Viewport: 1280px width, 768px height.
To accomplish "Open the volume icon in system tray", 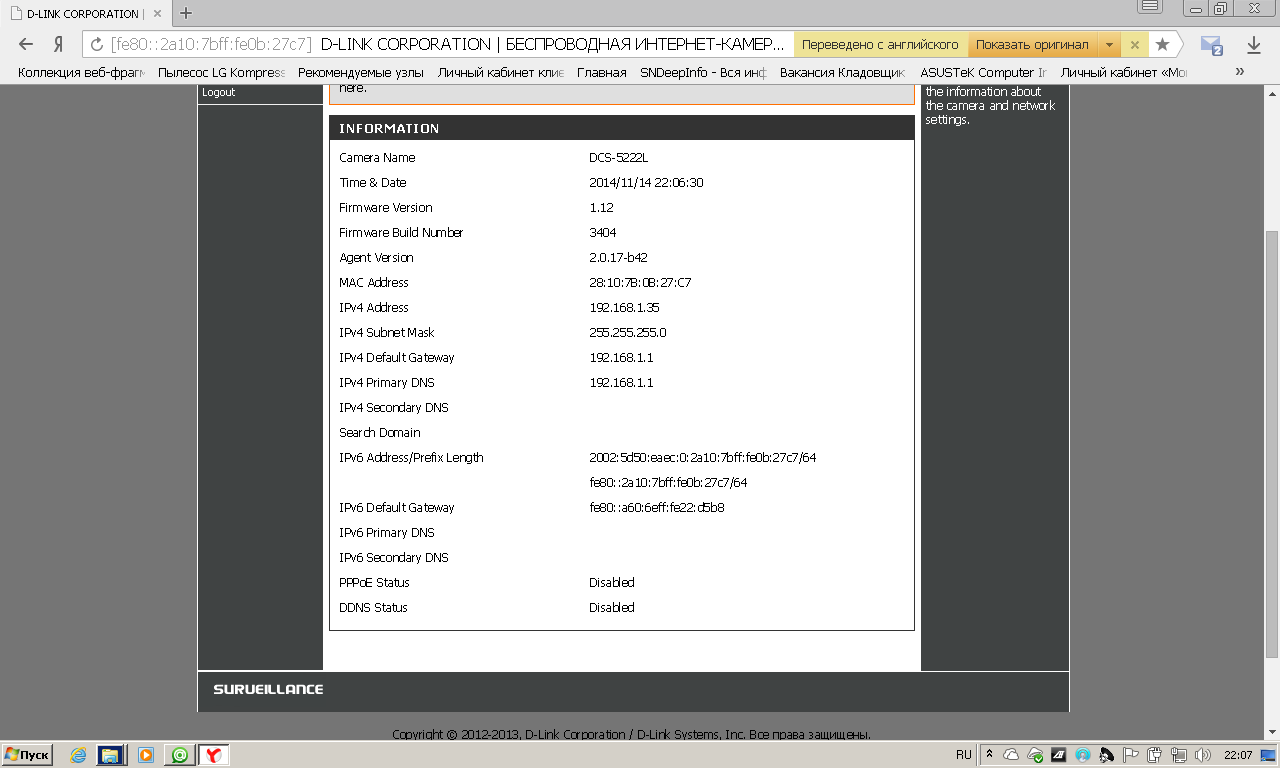I will click(1203, 755).
